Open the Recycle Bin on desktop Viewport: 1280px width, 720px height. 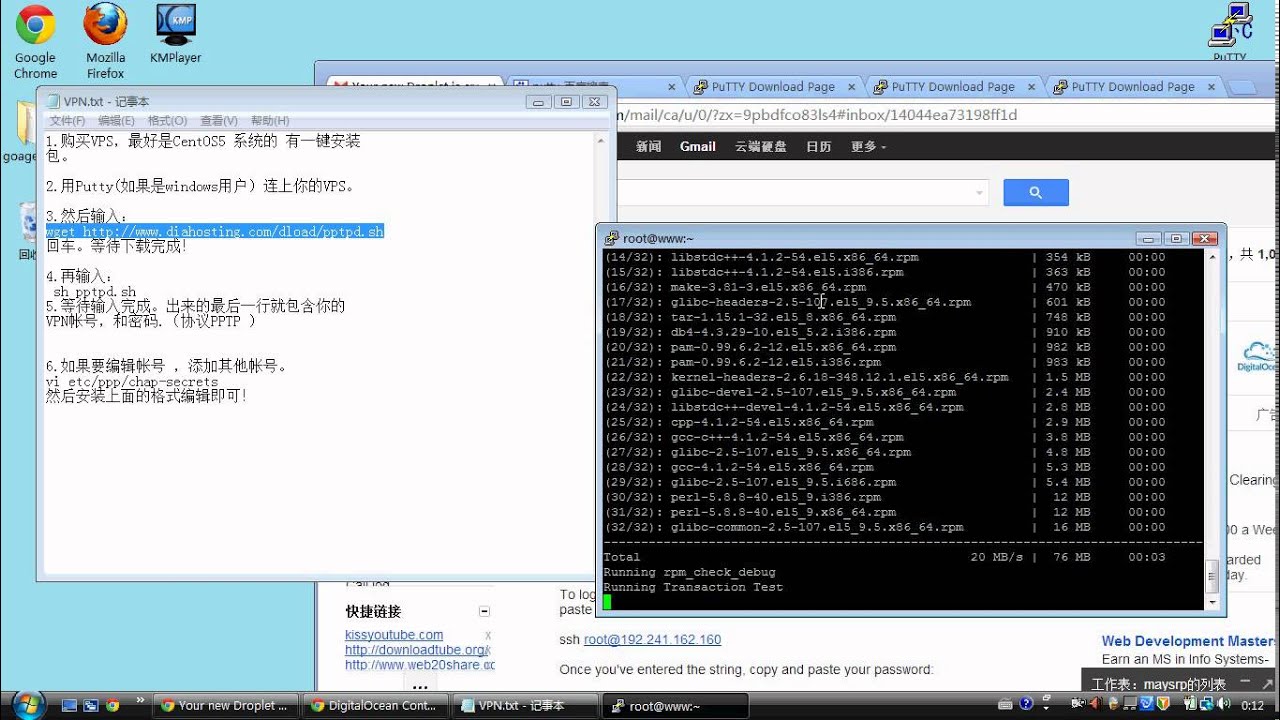point(27,230)
